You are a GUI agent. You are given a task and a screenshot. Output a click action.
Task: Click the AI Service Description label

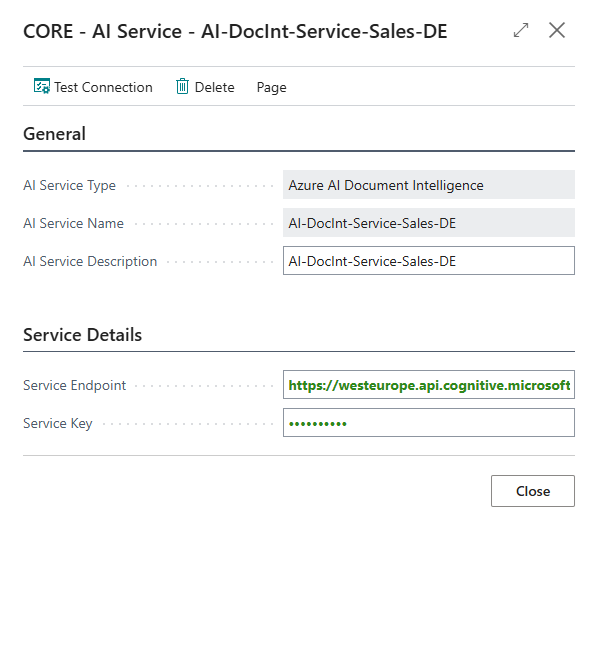click(x=90, y=262)
